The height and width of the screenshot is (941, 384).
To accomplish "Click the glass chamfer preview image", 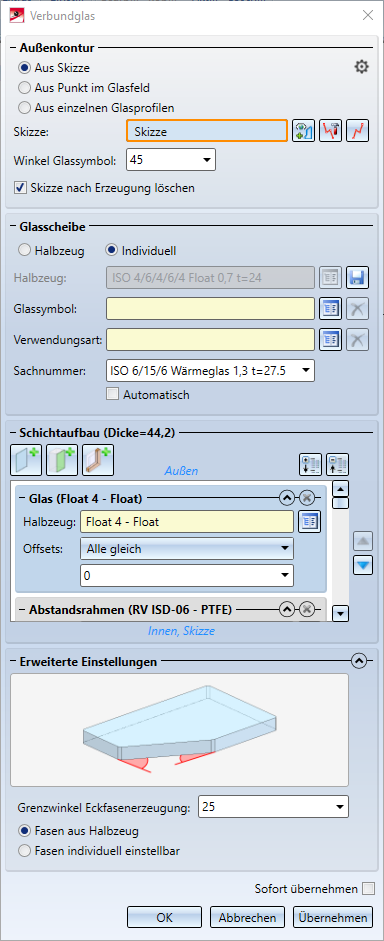I will tap(179, 730).
